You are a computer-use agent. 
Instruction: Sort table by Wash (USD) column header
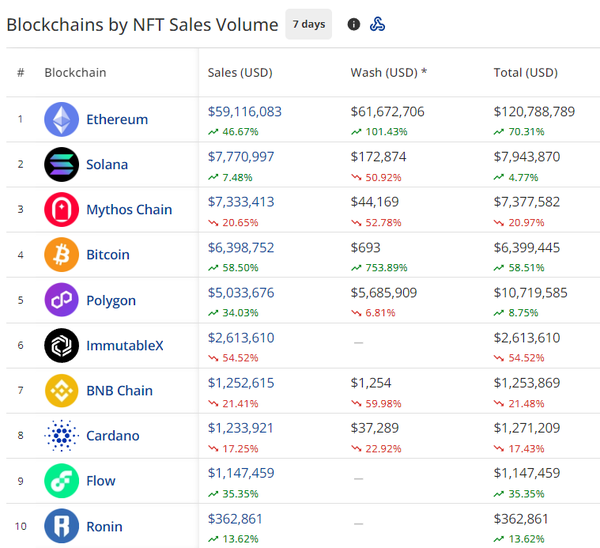pos(388,72)
